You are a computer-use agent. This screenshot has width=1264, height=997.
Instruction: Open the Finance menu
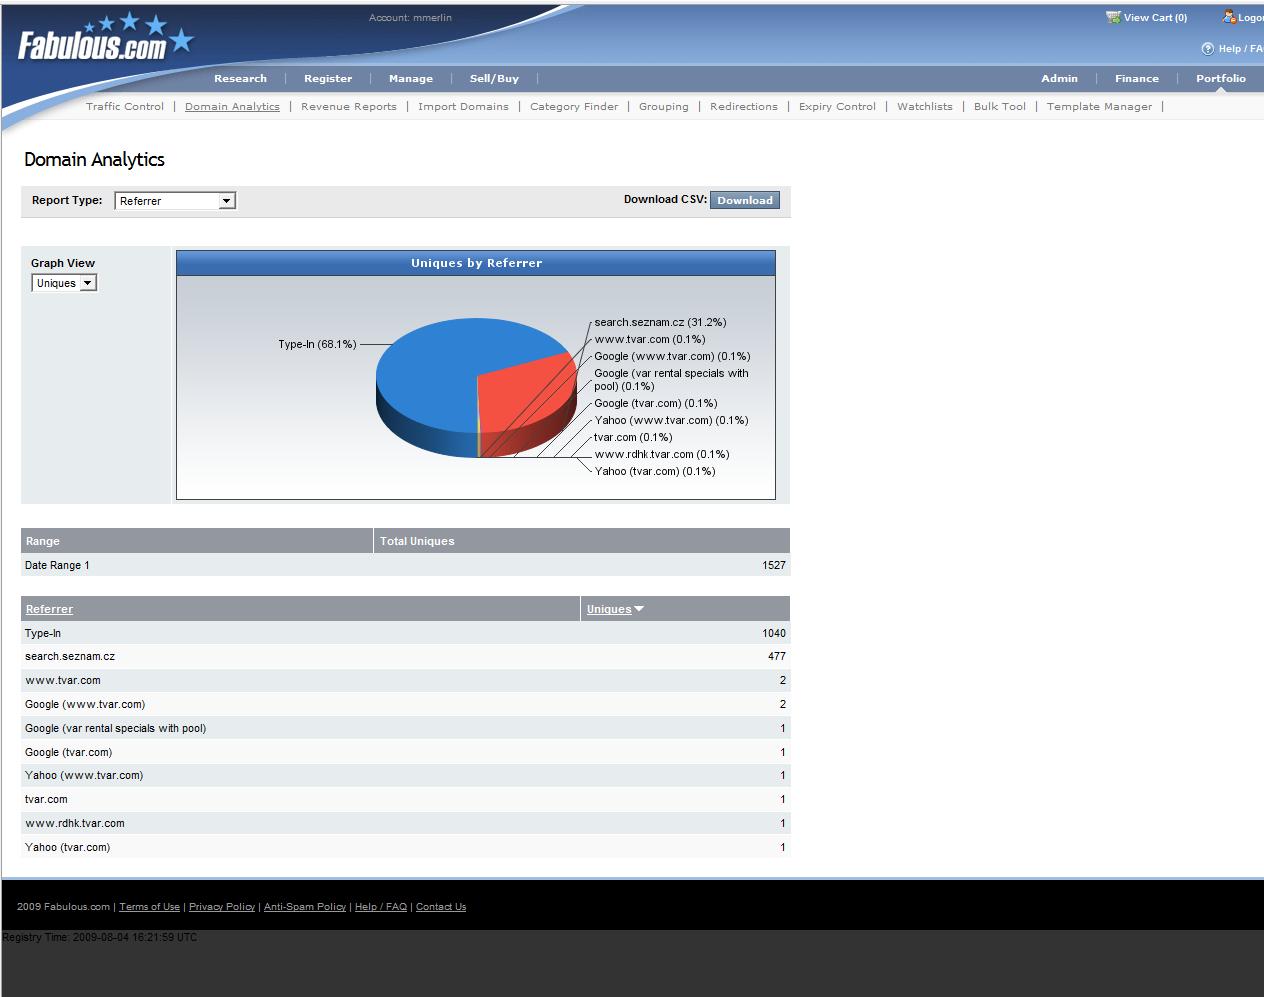pyautogui.click(x=1137, y=78)
